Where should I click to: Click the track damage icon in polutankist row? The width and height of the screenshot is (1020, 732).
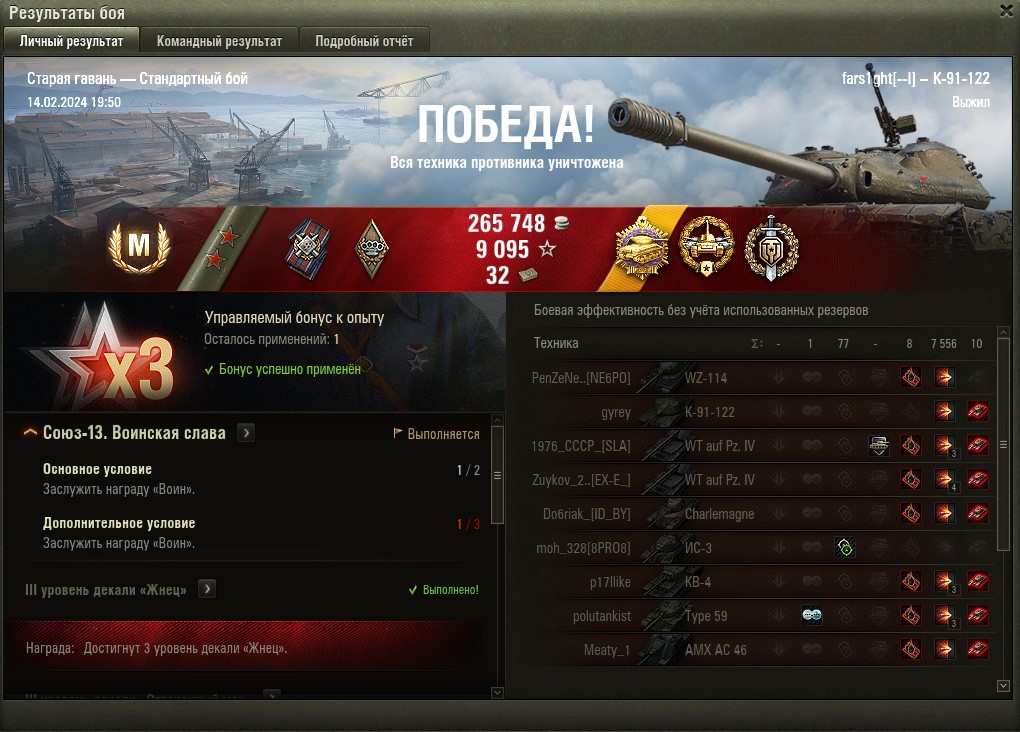pyautogui.click(x=812, y=615)
